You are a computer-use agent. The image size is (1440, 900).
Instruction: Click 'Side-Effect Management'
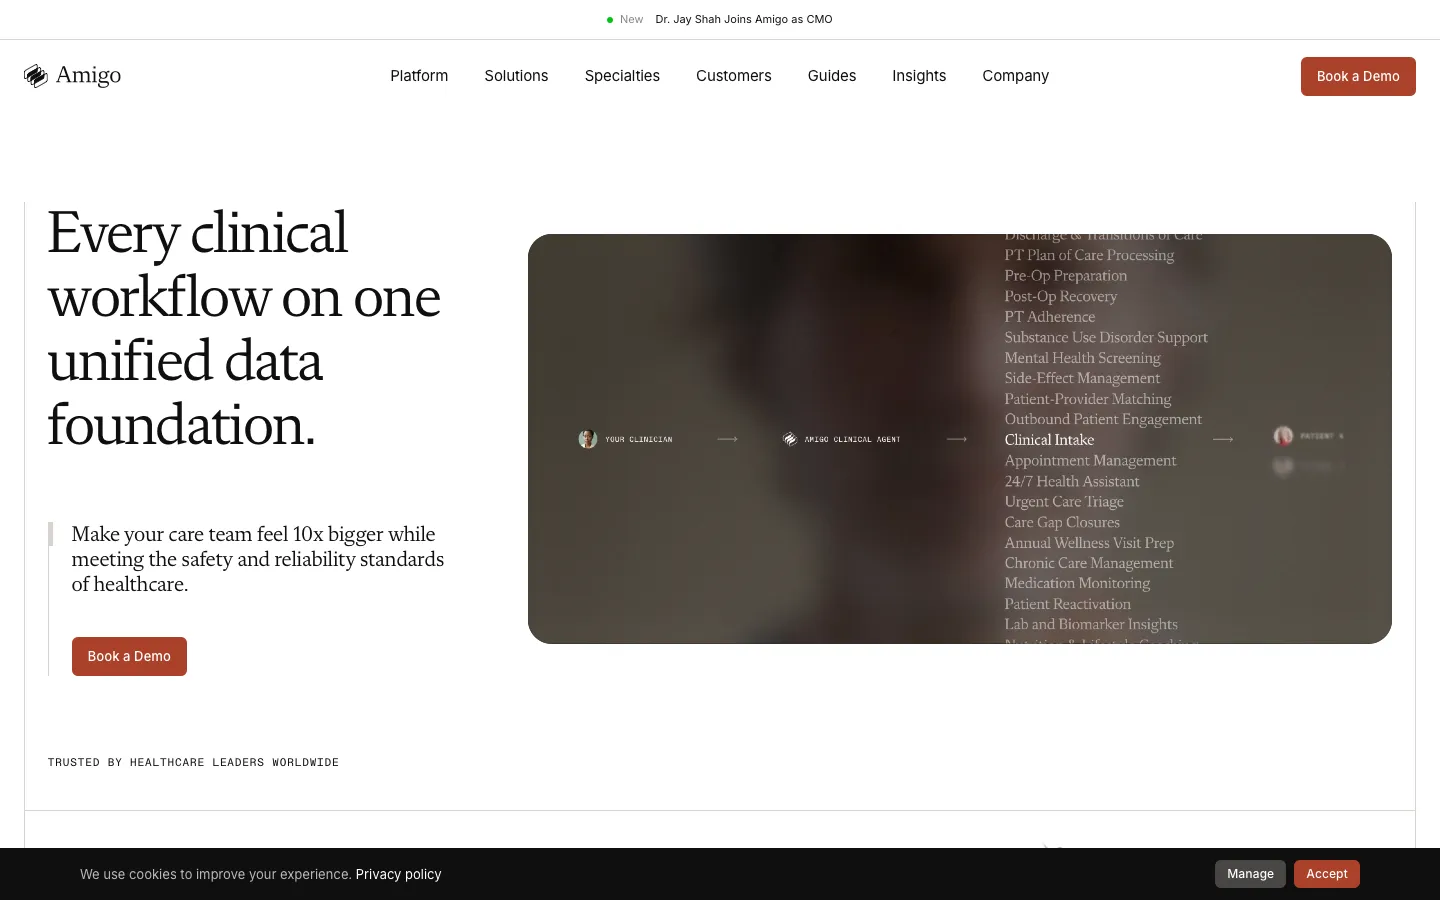pos(1082,378)
